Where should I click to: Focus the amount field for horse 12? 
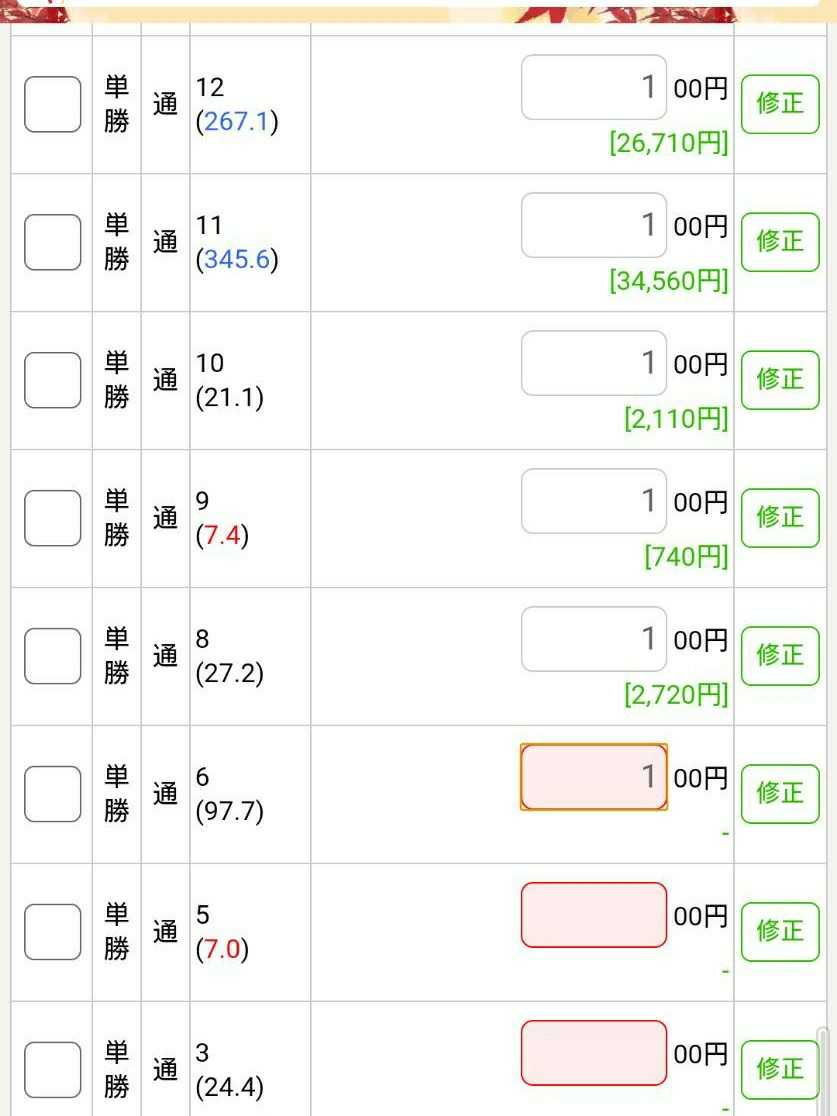tap(593, 88)
